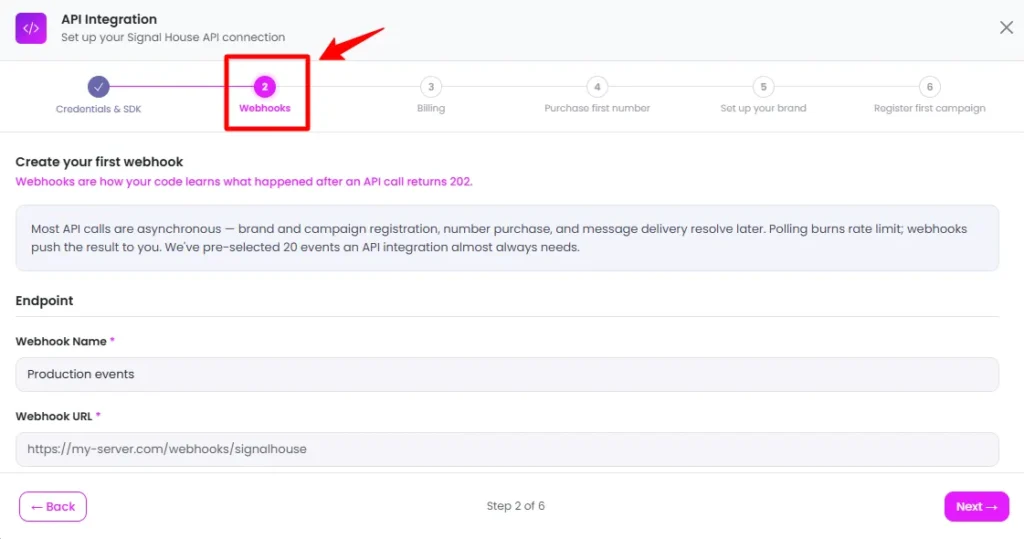This screenshot has width=1024, height=539.
Task: Click the Back button
Action: click(53, 506)
